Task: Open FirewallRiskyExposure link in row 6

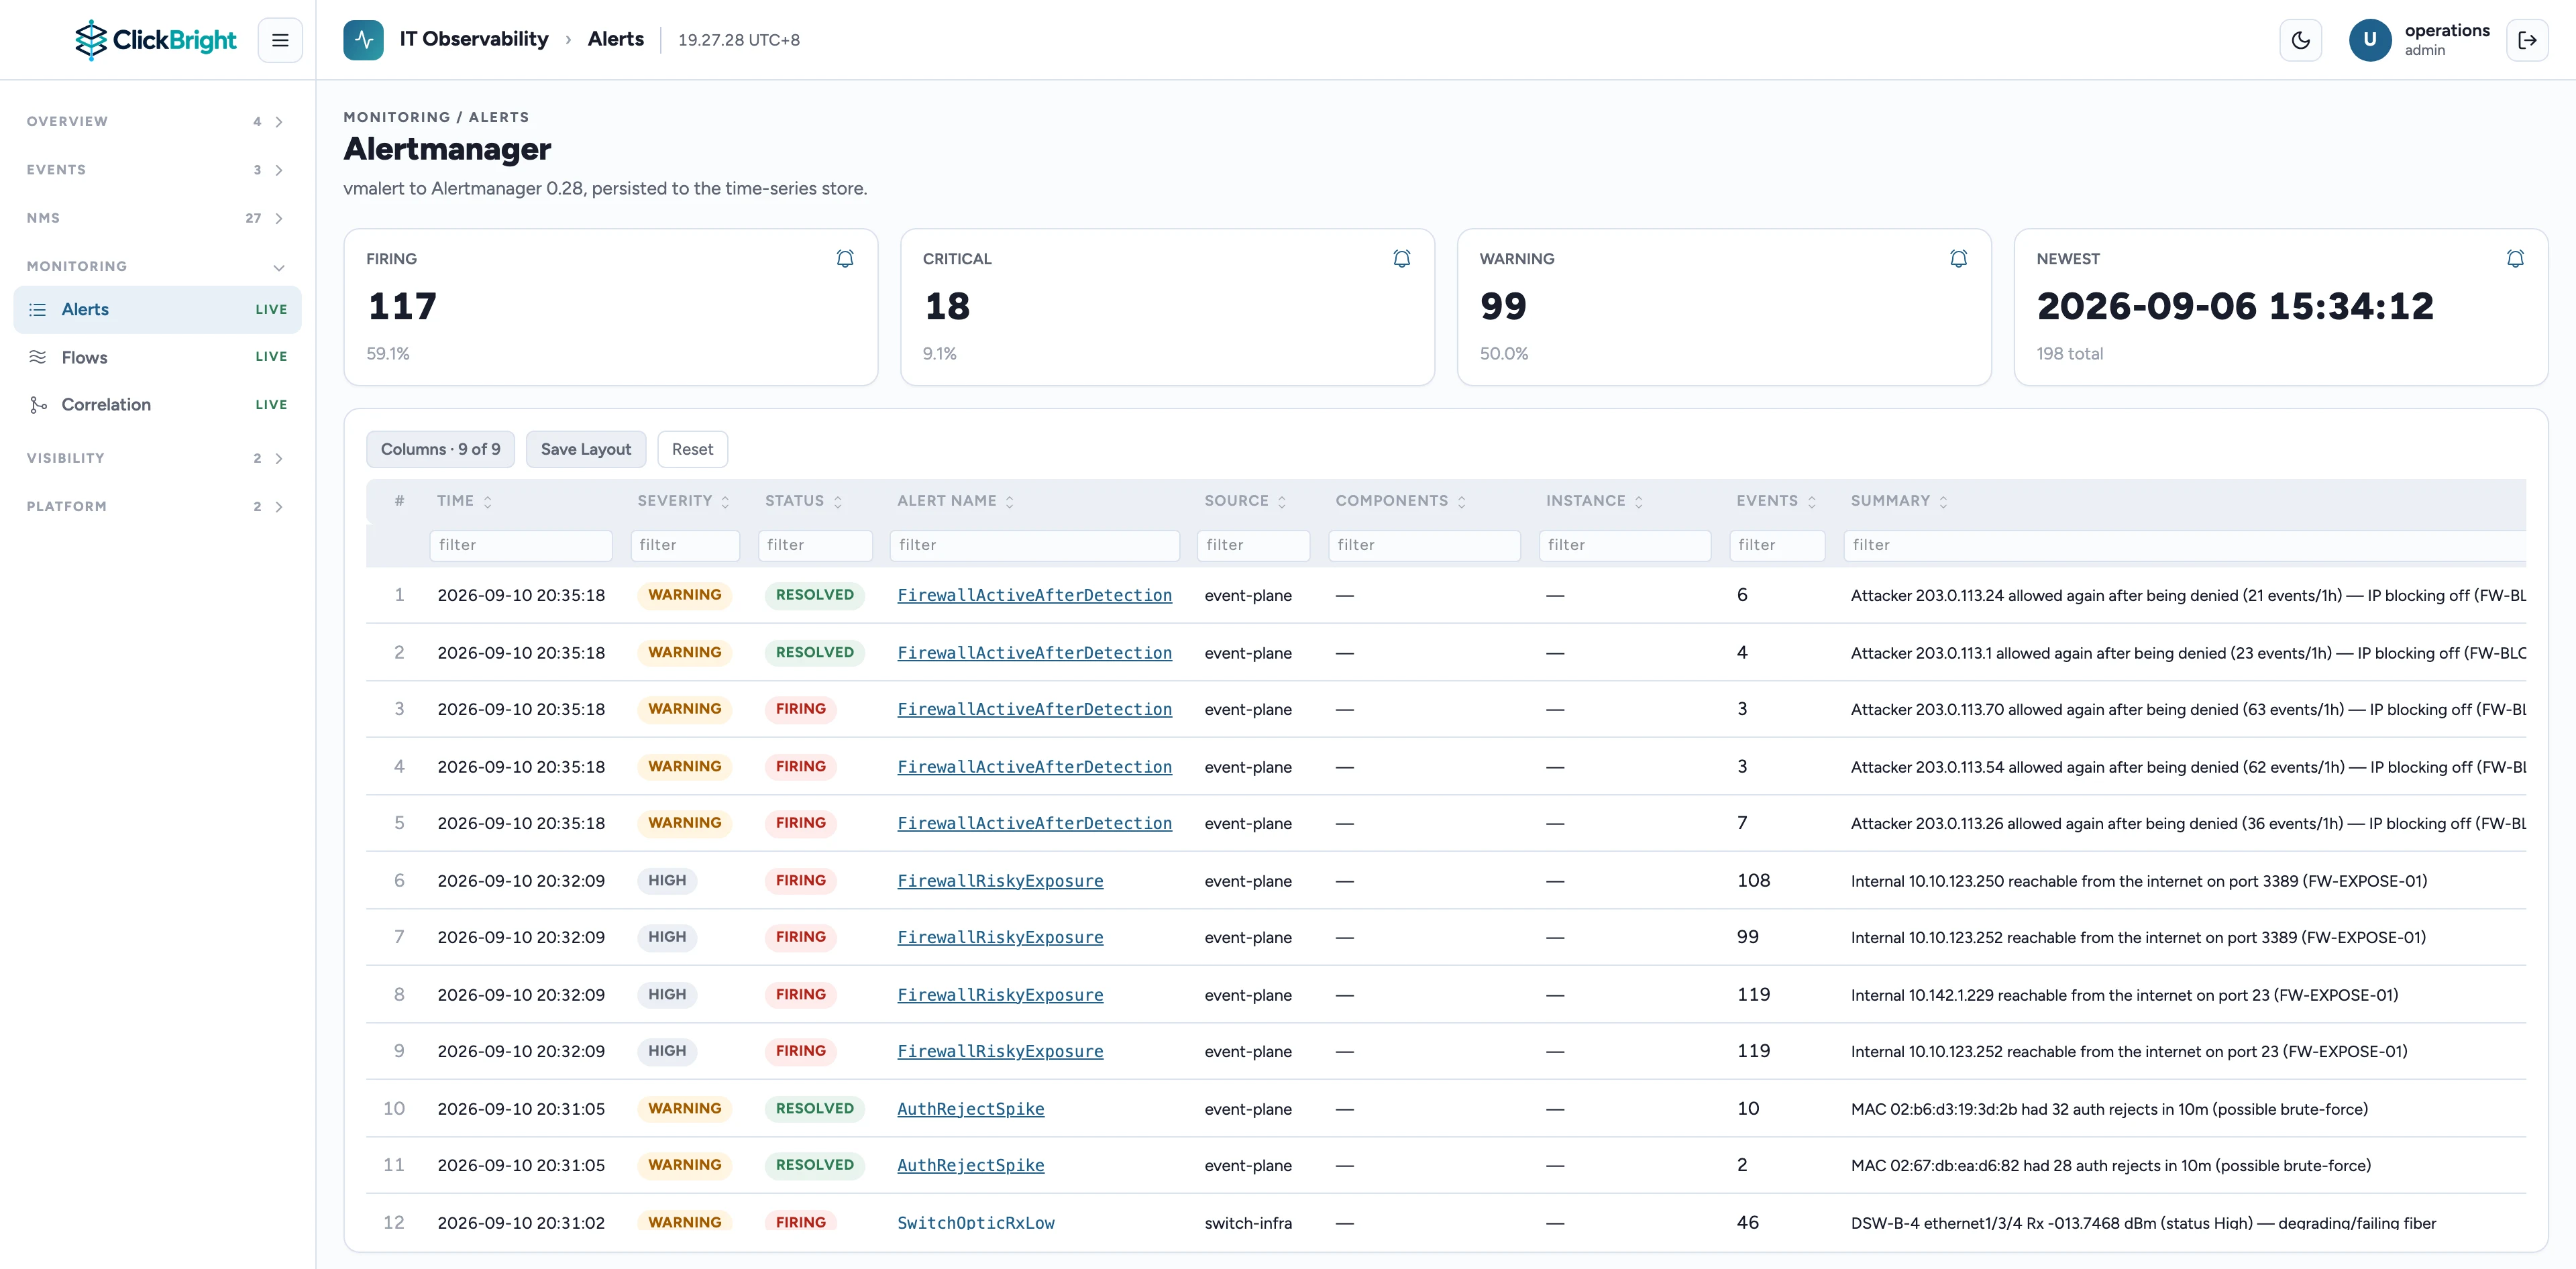Action: (1000, 881)
